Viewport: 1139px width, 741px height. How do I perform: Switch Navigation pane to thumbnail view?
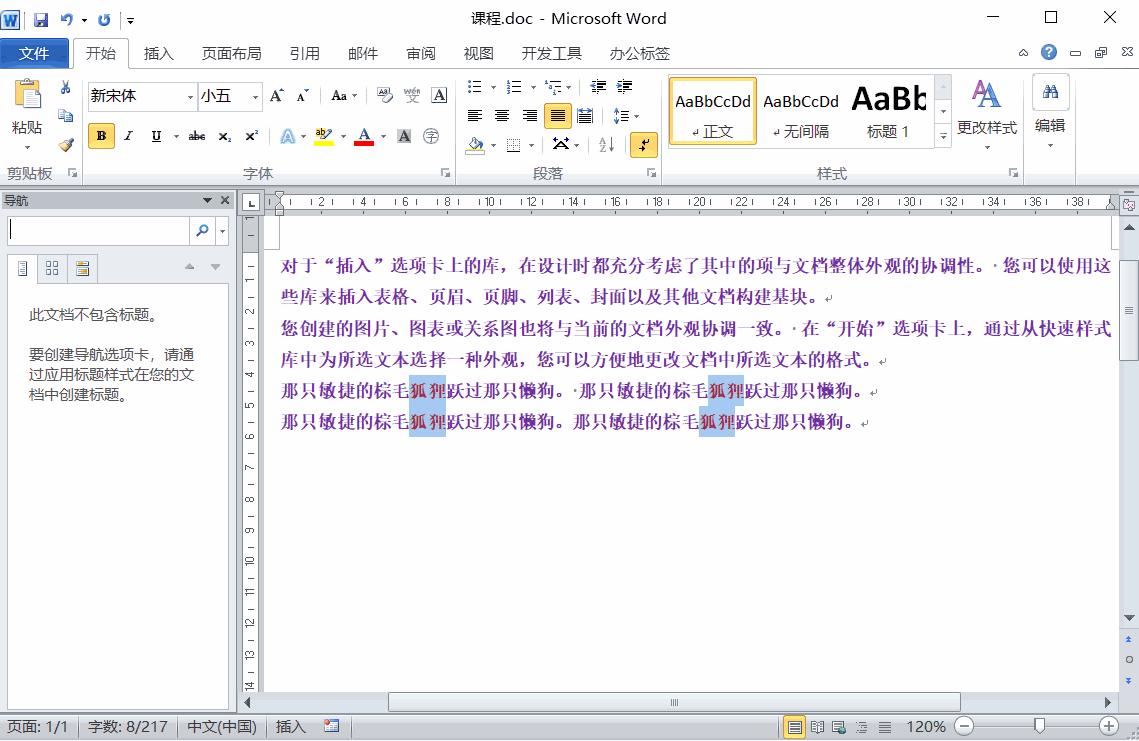point(51,267)
